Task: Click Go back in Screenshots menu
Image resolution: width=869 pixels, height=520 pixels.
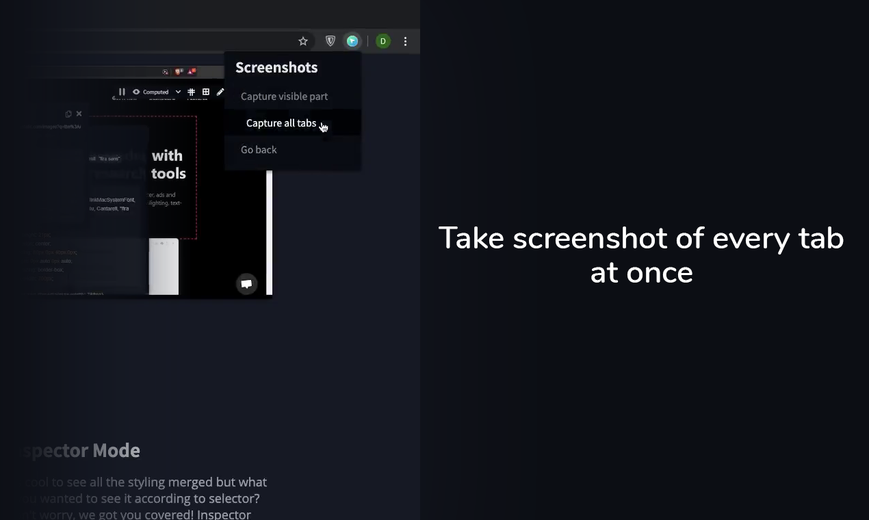Action: [x=259, y=150]
